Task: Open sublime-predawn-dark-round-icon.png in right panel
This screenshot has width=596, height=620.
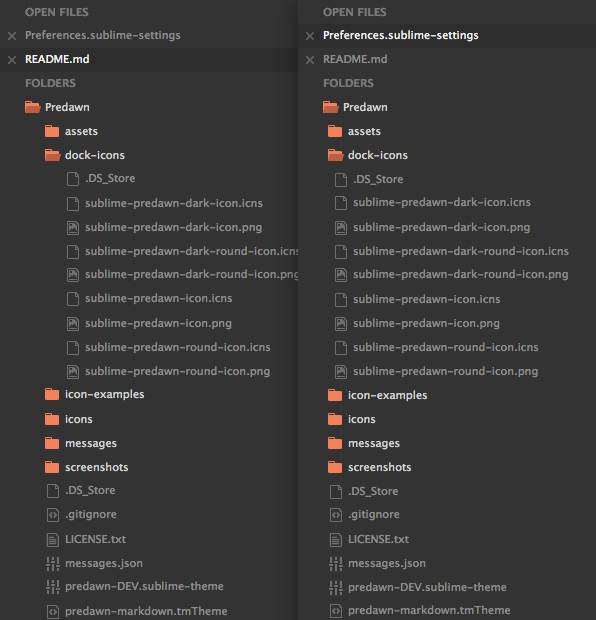Action: (461, 275)
